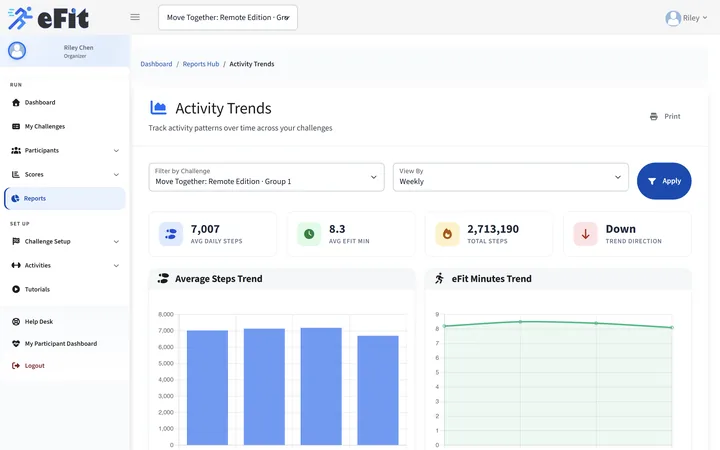Click the second point on eFit minutes line
This screenshot has height=450, width=720.
click(520, 322)
